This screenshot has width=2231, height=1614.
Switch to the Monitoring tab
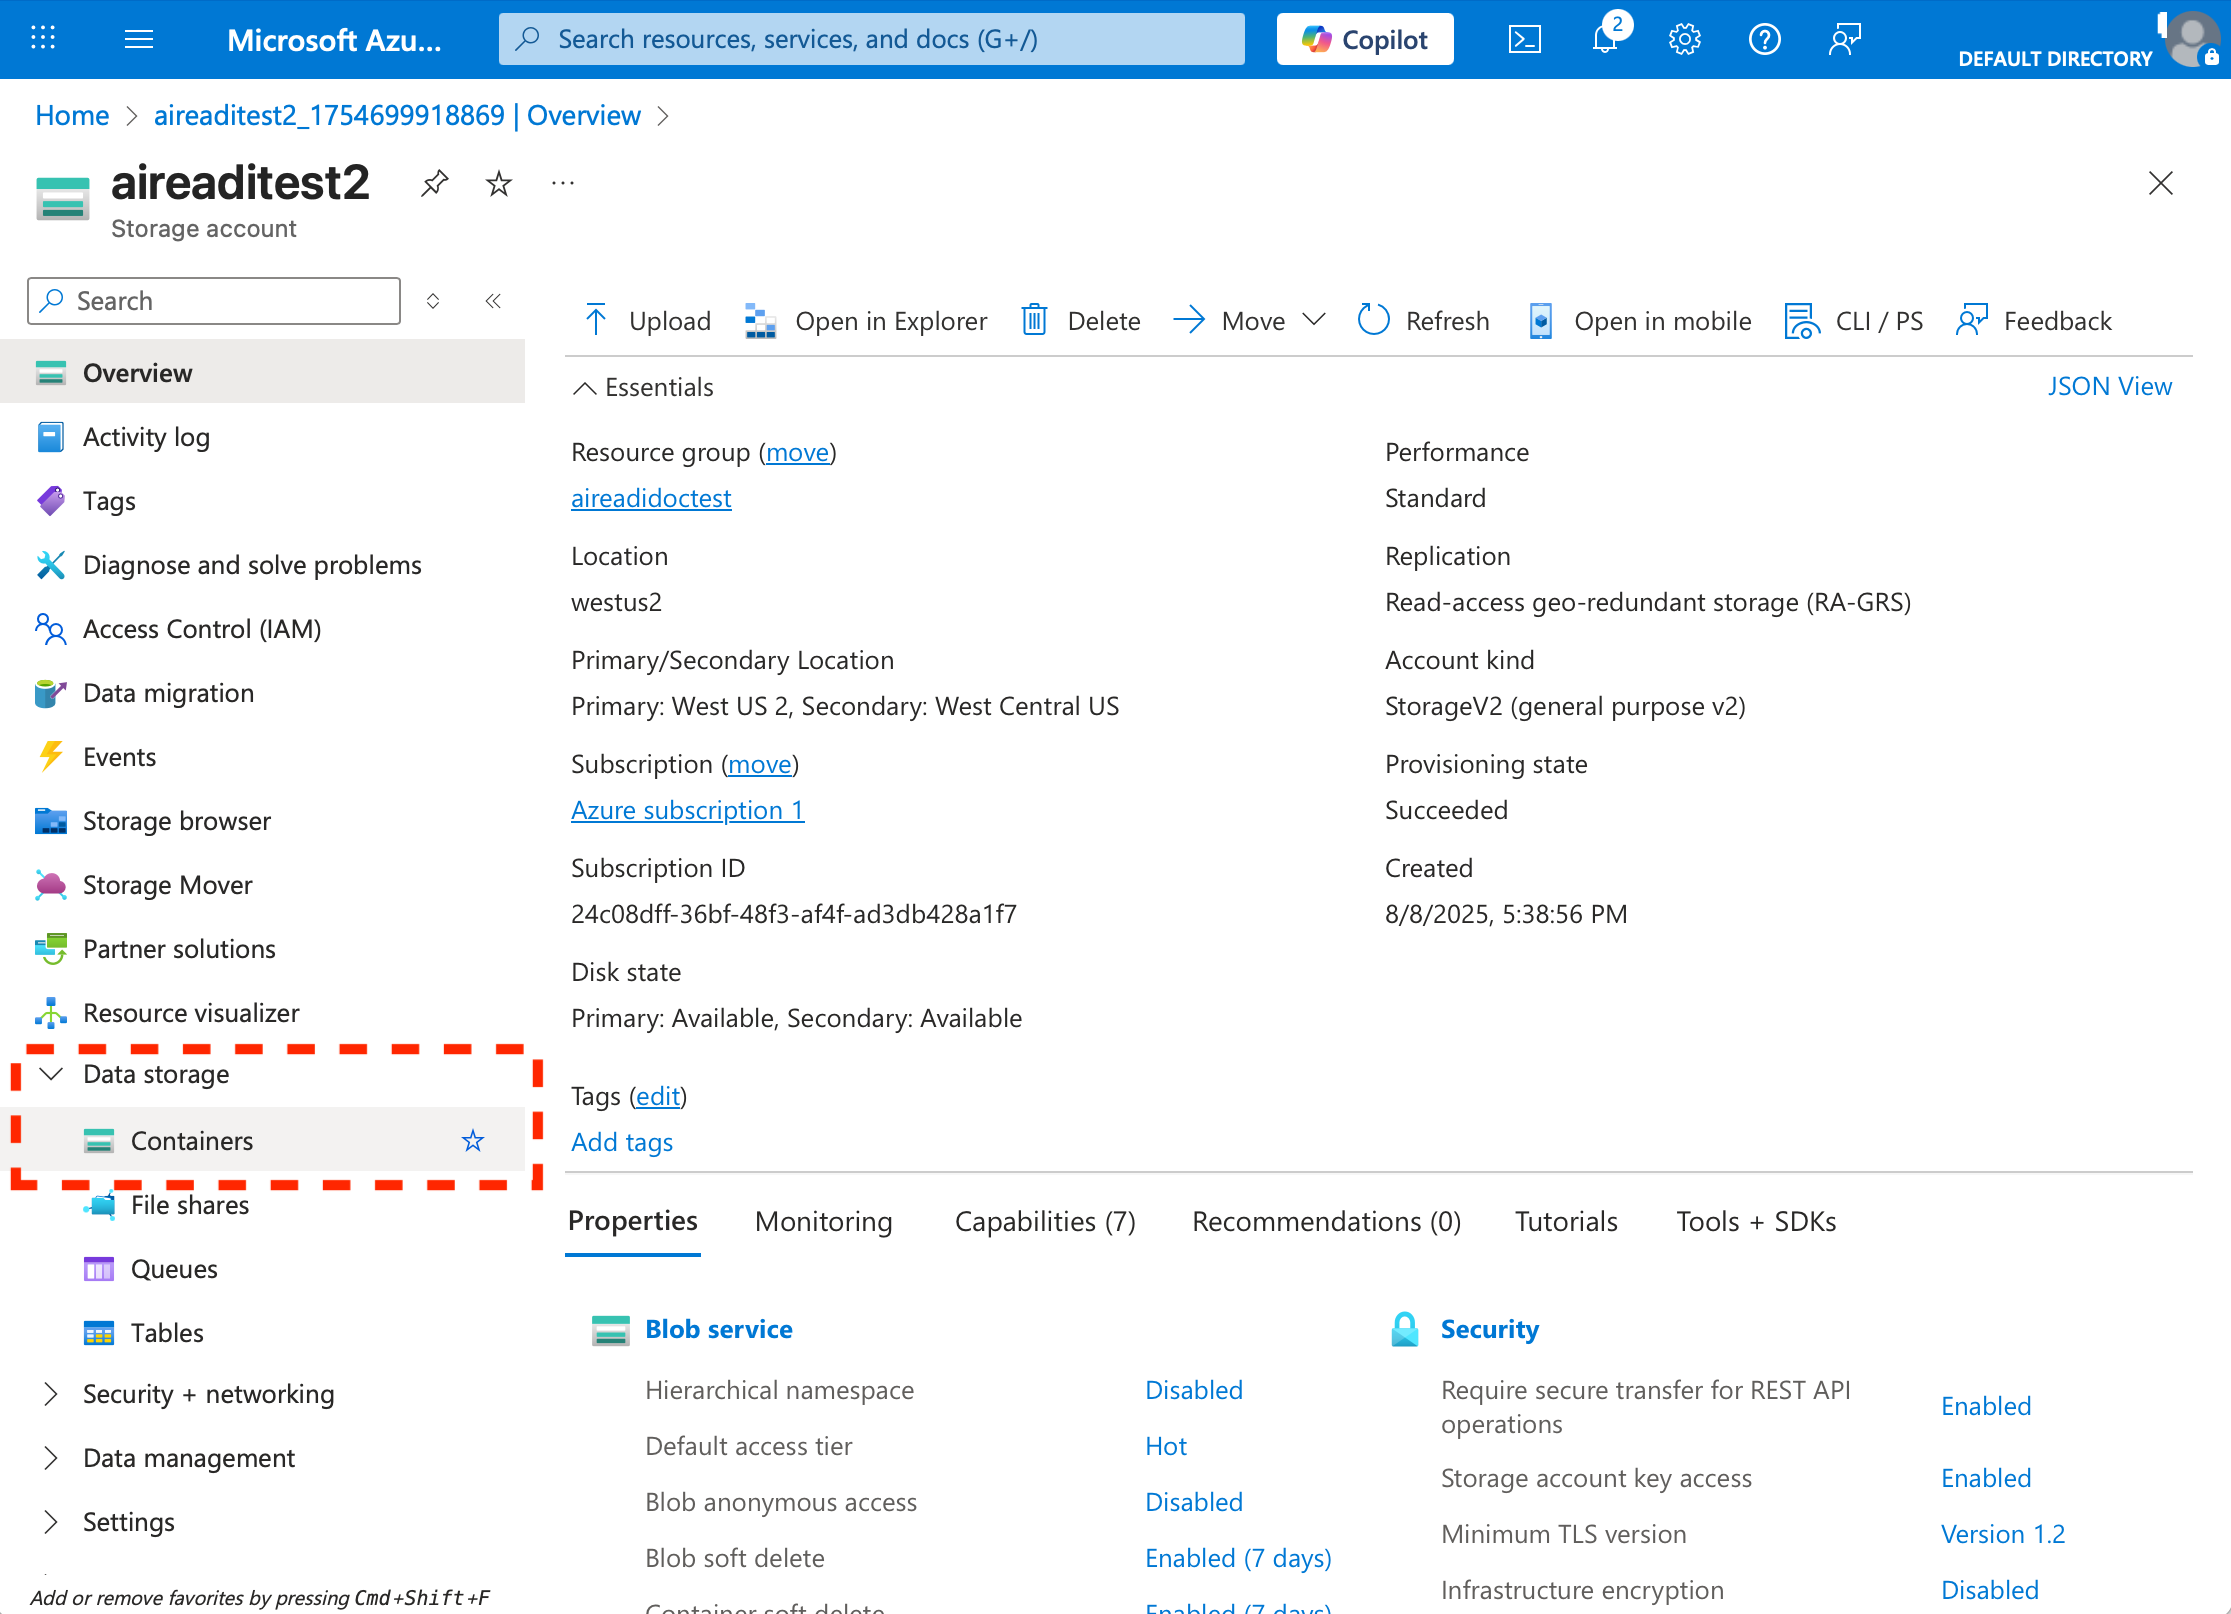click(823, 1221)
